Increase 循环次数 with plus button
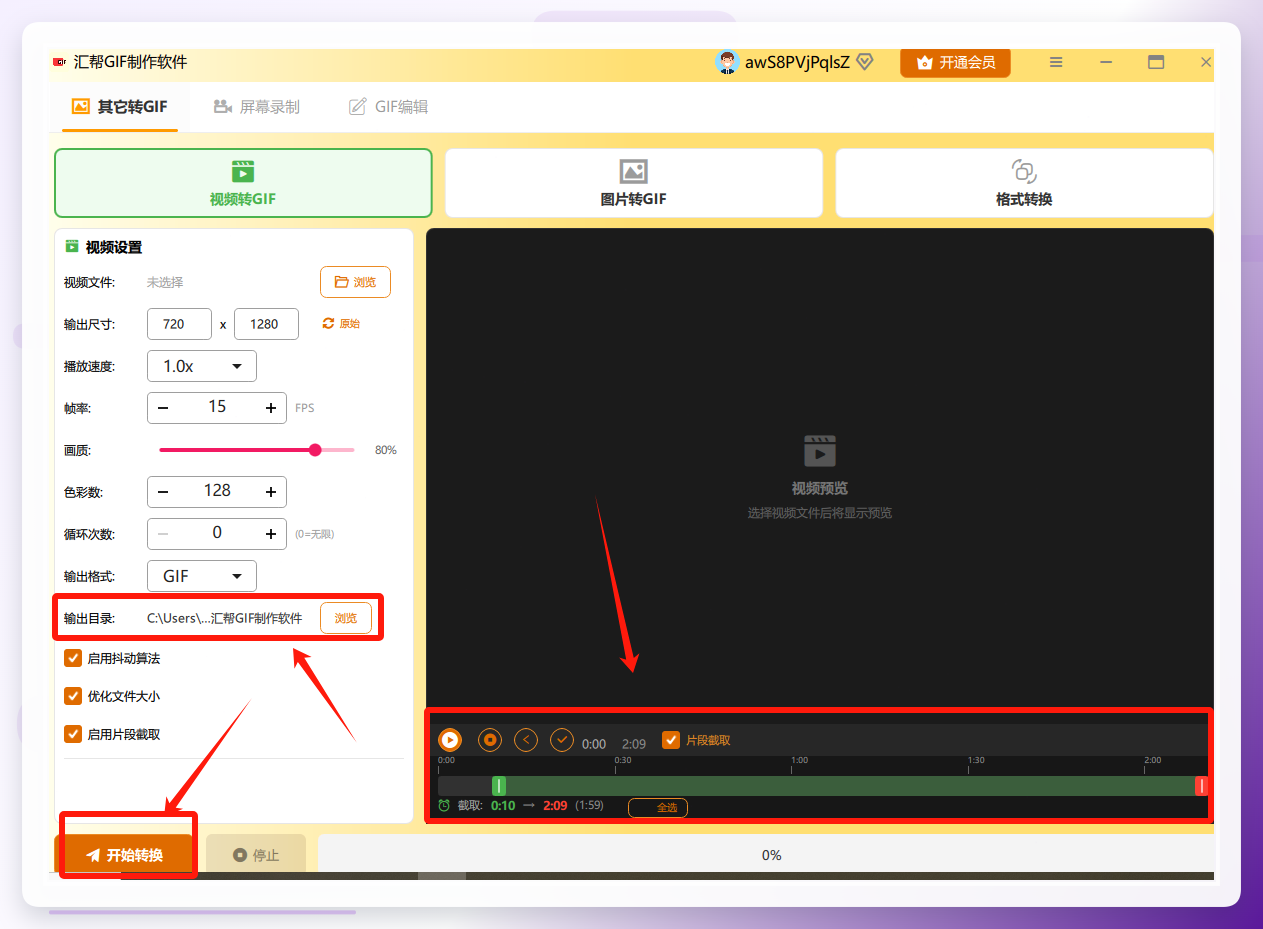Viewport: 1263px width, 929px height. point(270,534)
